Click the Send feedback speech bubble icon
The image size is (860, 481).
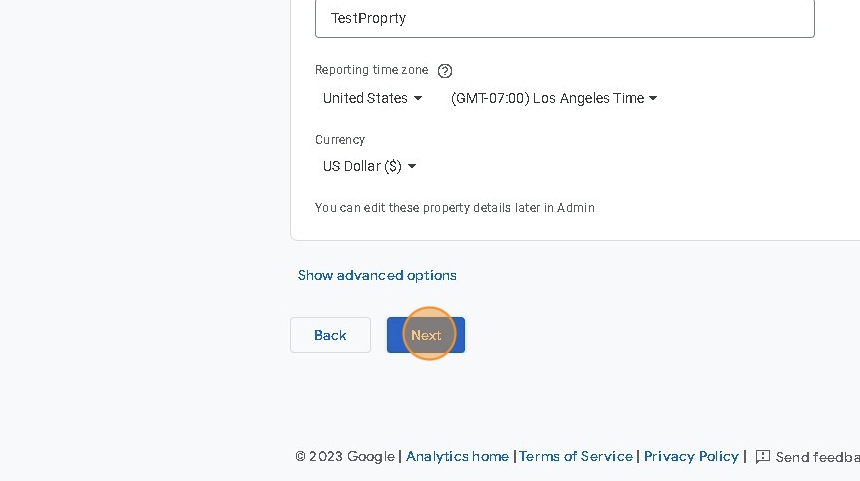click(x=763, y=457)
